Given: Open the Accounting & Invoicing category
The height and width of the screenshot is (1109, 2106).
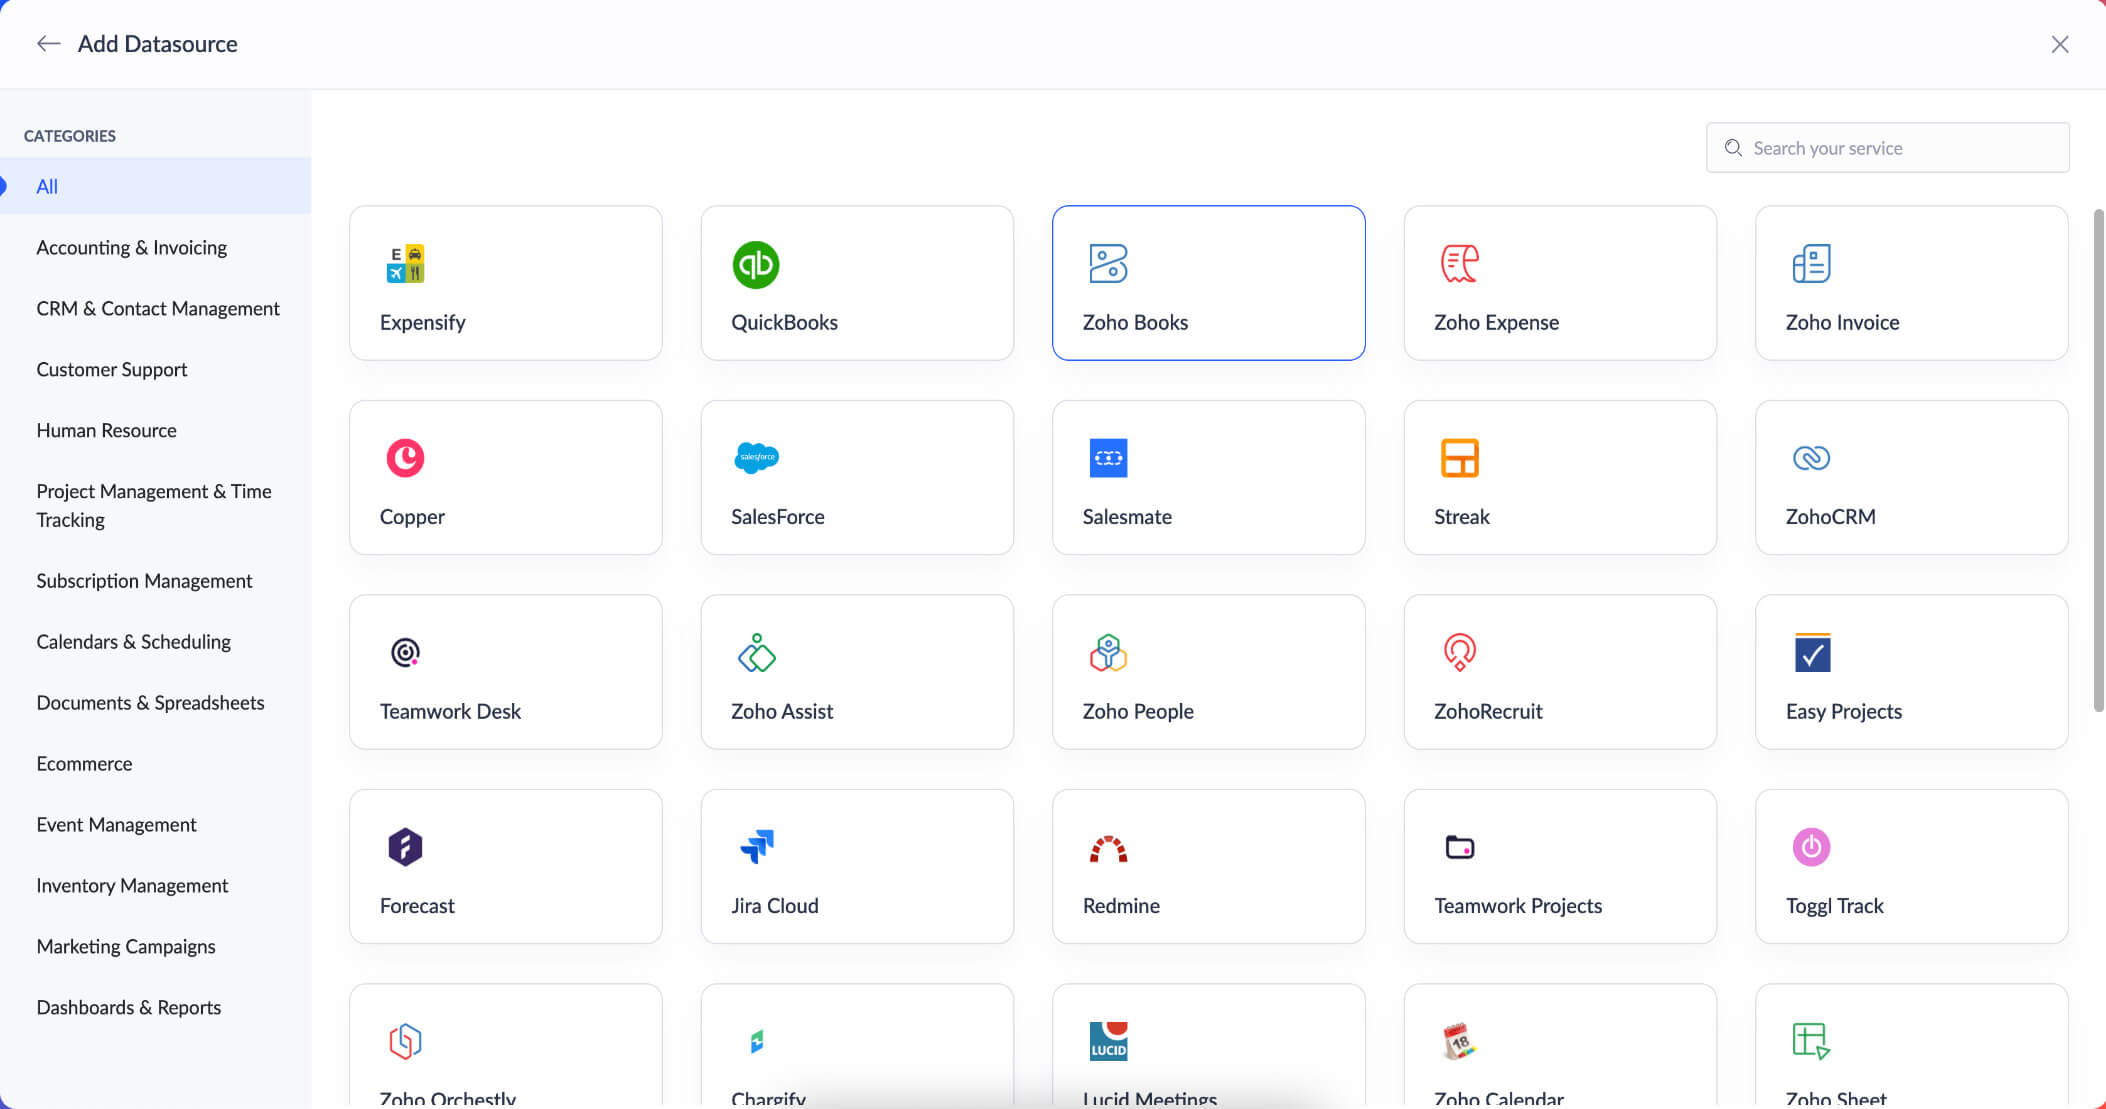Looking at the screenshot, I should (x=131, y=248).
